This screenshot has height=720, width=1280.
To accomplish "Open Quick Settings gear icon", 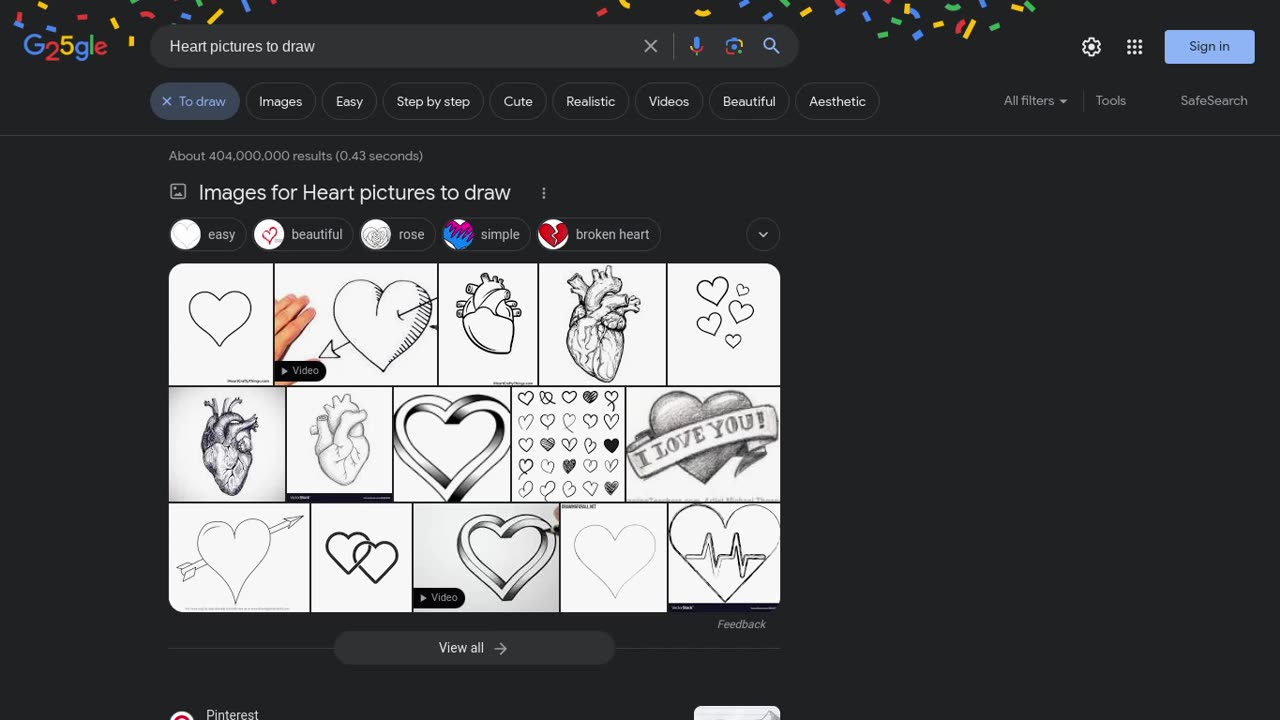I will (x=1091, y=47).
